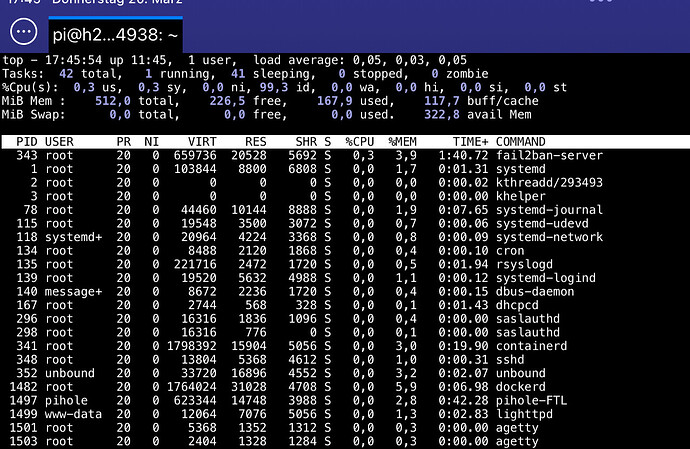The width and height of the screenshot is (690, 449).
Task: Select the kthreadd/293493 command text
Action: (549, 183)
